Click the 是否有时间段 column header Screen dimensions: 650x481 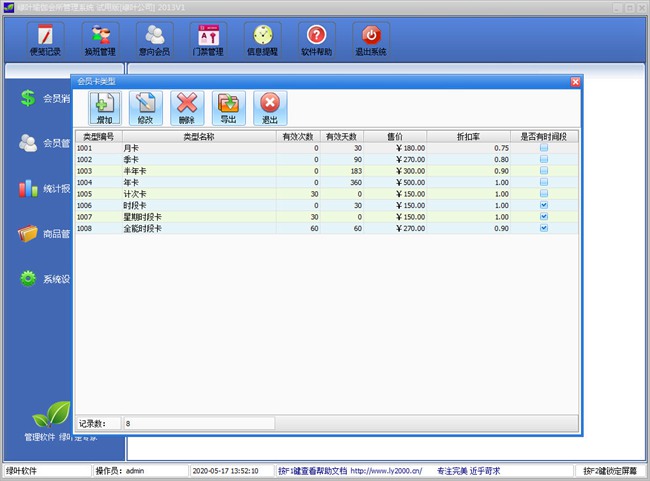tap(544, 136)
